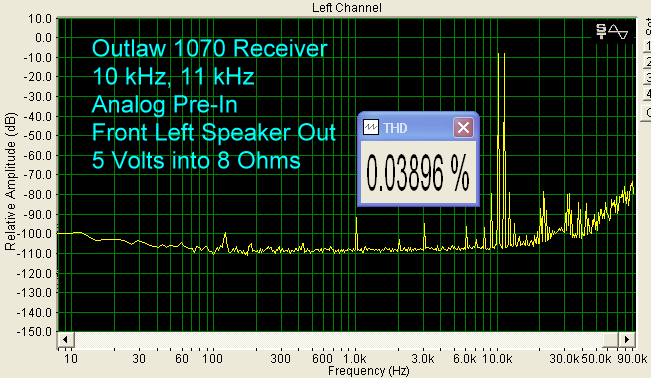Click the partially visible C button at right
The image size is (651, 378).
coord(647,113)
